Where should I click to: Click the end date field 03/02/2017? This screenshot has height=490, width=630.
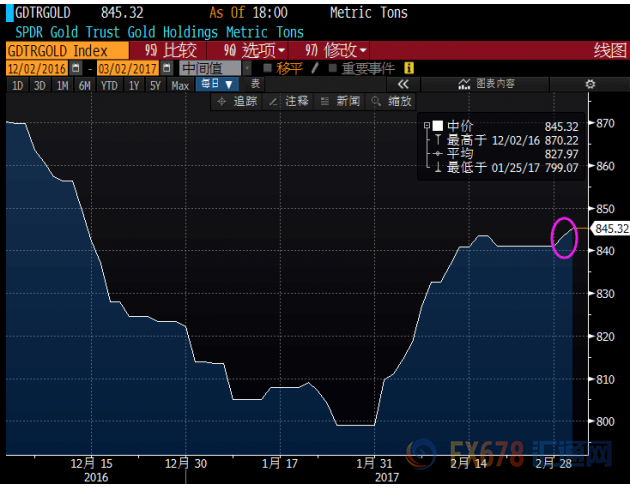pyautogui.click(x=128, y=68)
